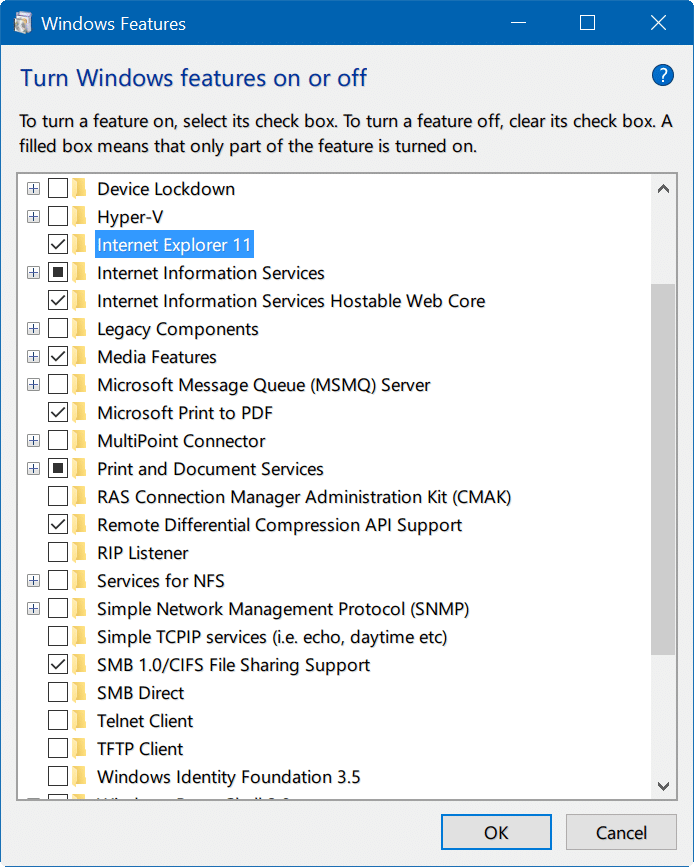Enable the Hyper-V checkbox

(x=58, y=217)
